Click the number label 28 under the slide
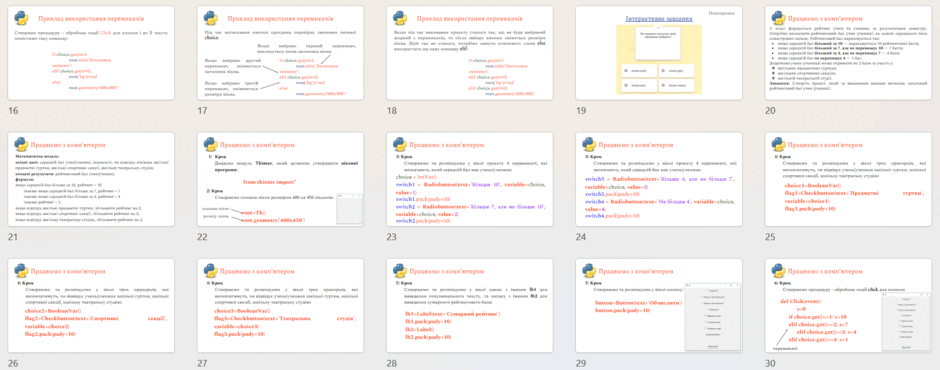This screenshot has width=940, height=370. click(392, 363)
